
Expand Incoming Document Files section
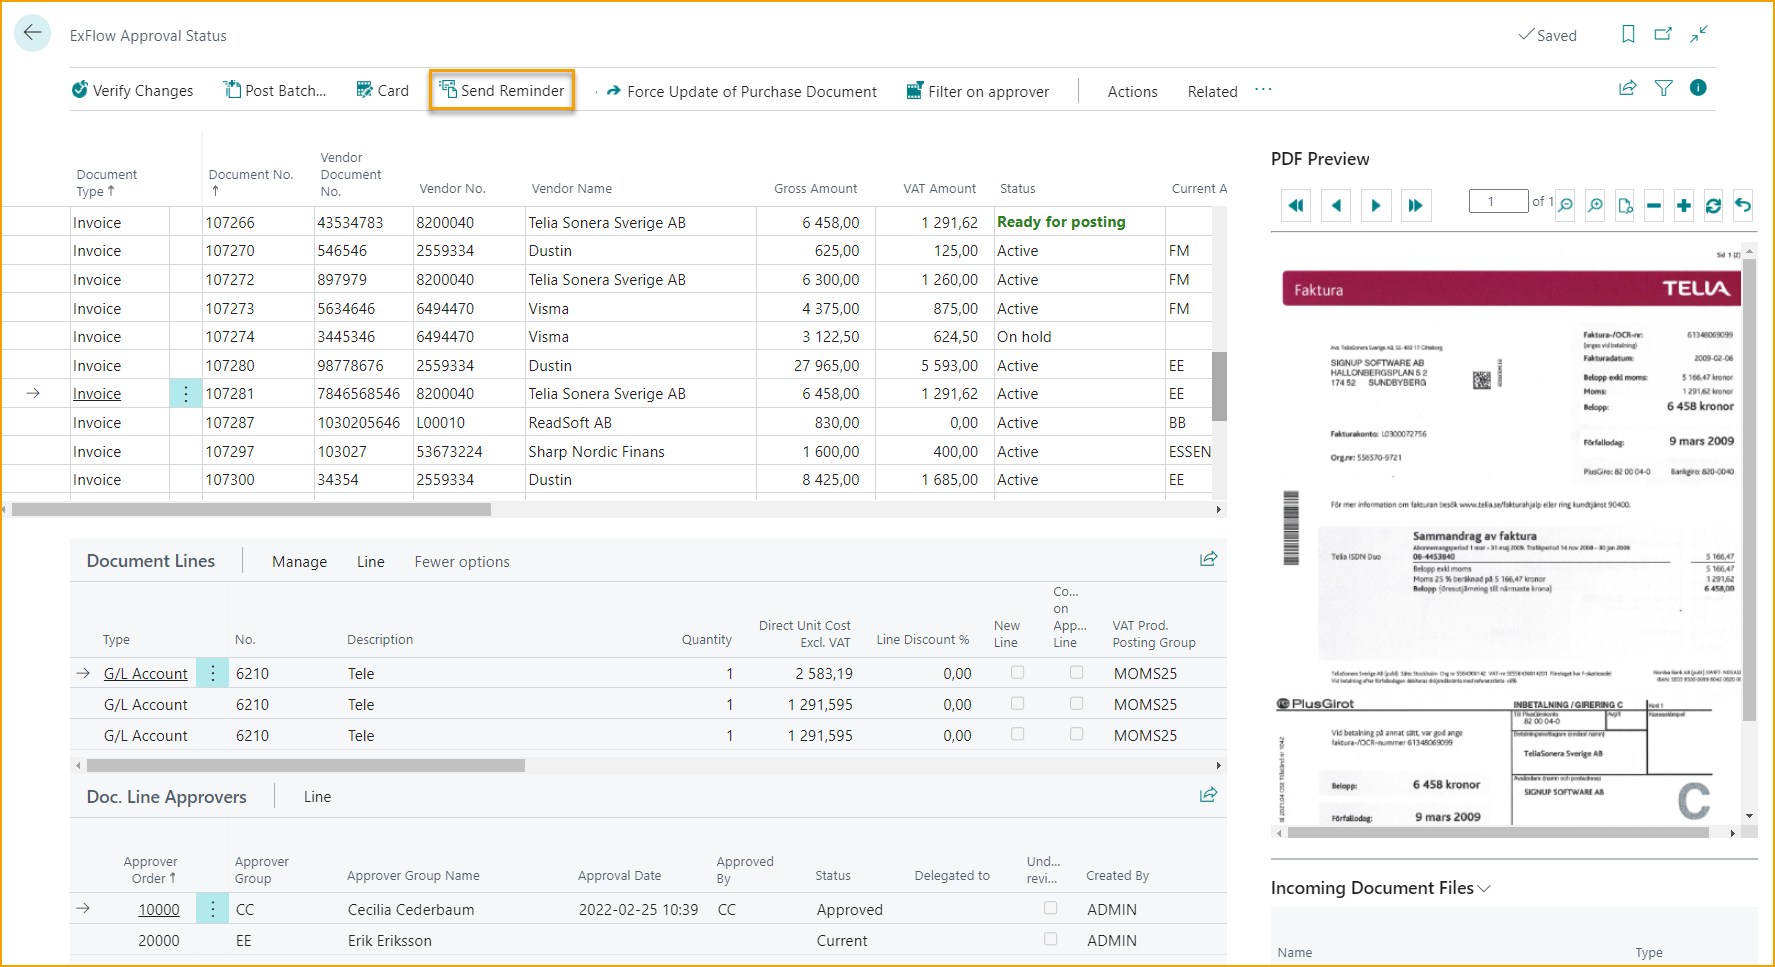coord(1484,888)
